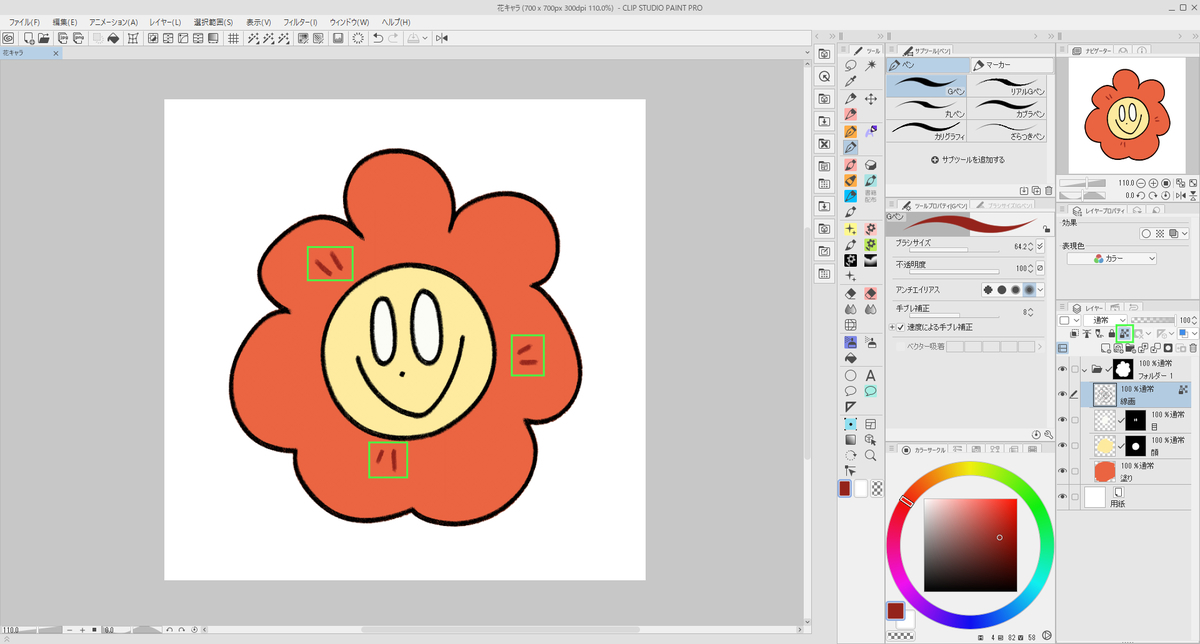Open the フィルター(I) menu

coord(300,22)
